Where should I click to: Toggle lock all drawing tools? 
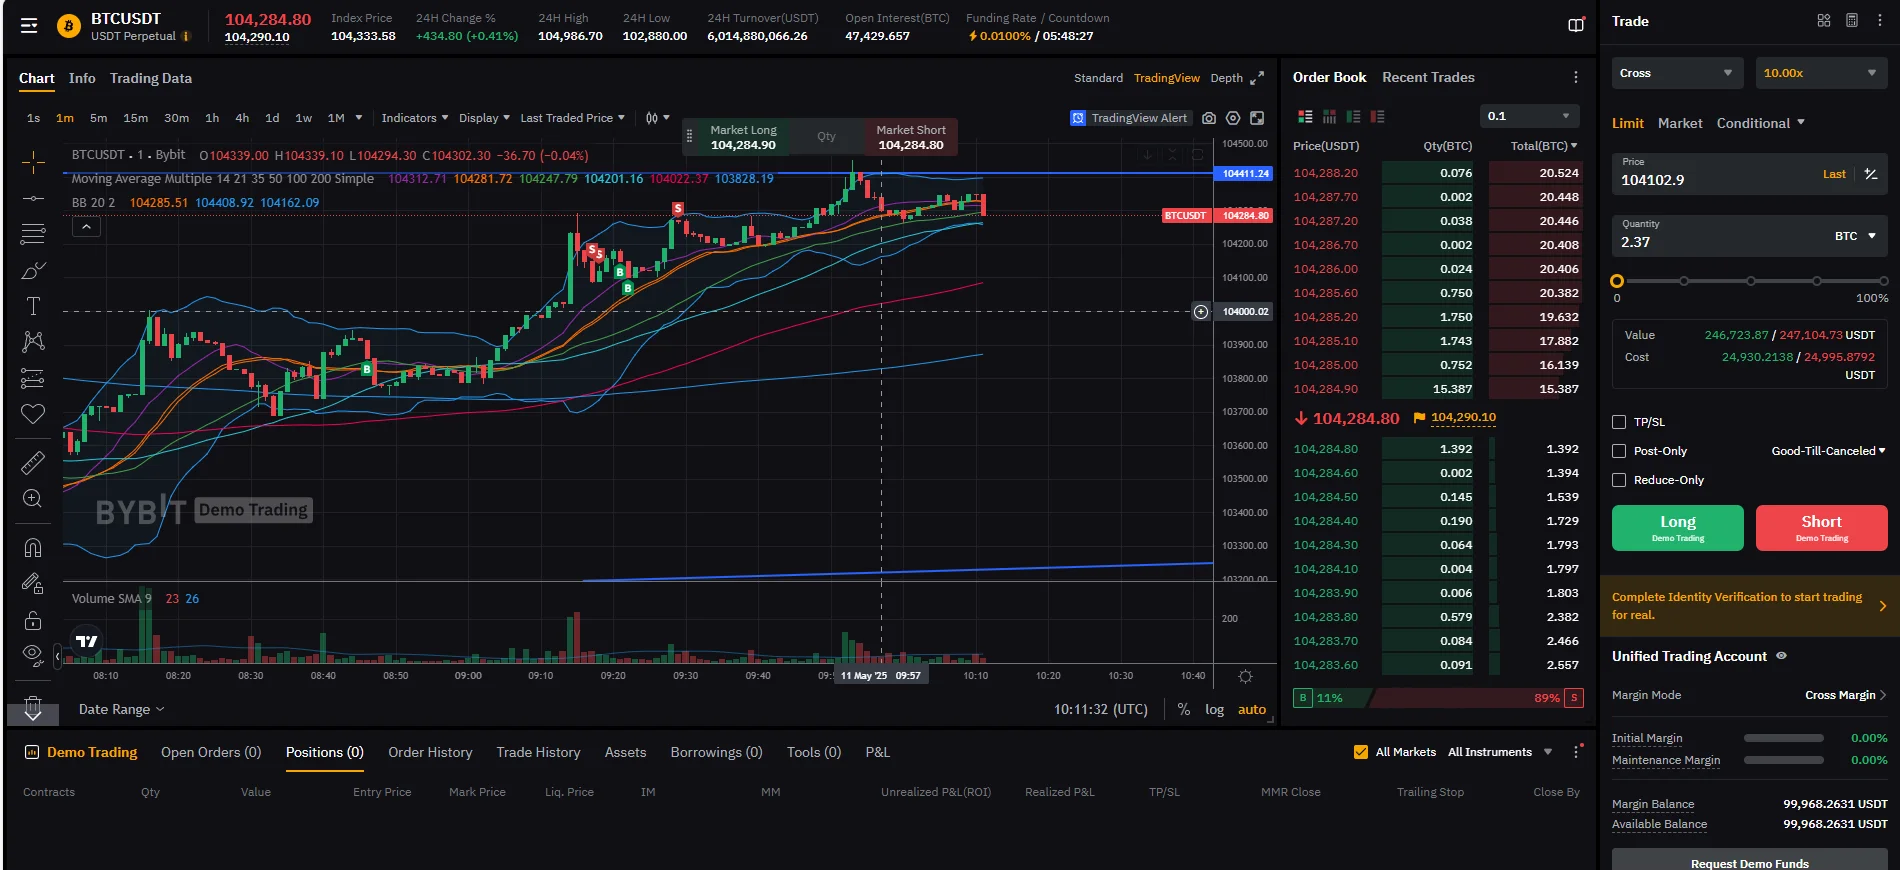click(x=33, y=620)
